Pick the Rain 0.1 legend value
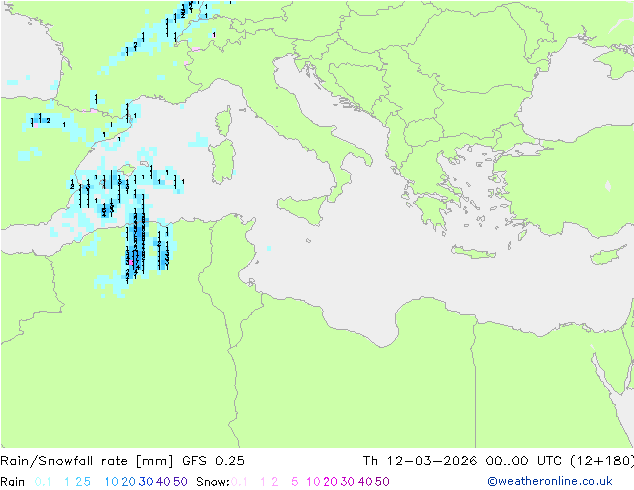Image resolution: width=634 pixels, height=490 pixels. pos(43,482)
